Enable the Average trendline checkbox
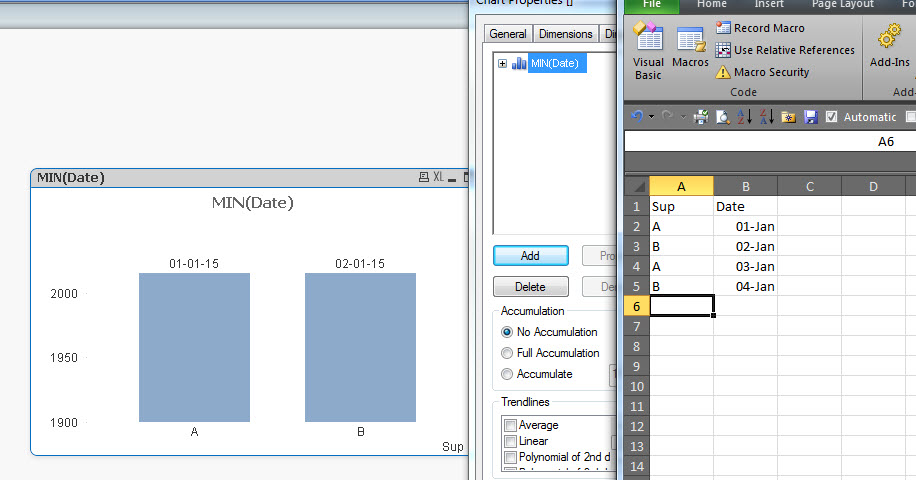The image size is (916, 480). click(510, 425)
